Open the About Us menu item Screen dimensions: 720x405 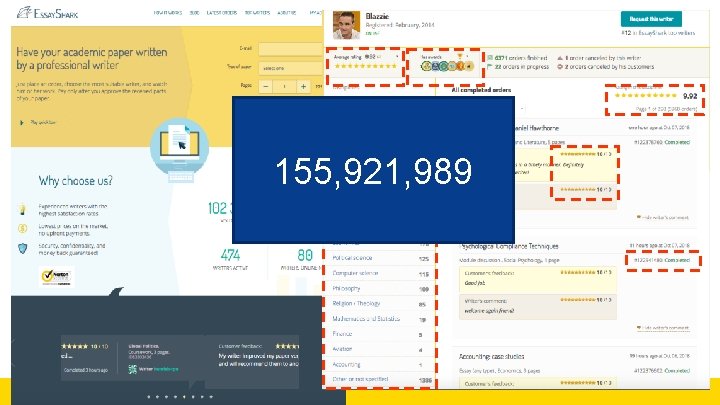point(287,13)
